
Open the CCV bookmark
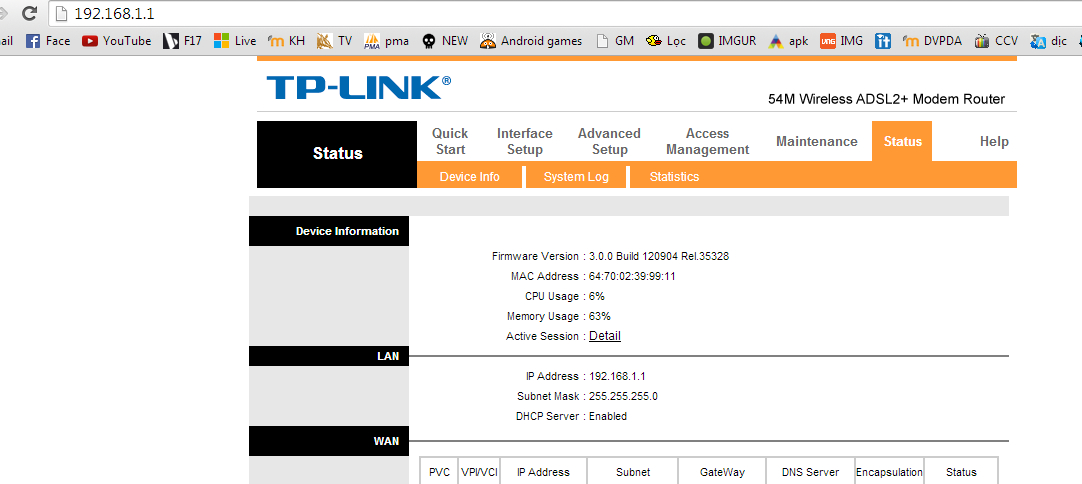click(996, 41)
